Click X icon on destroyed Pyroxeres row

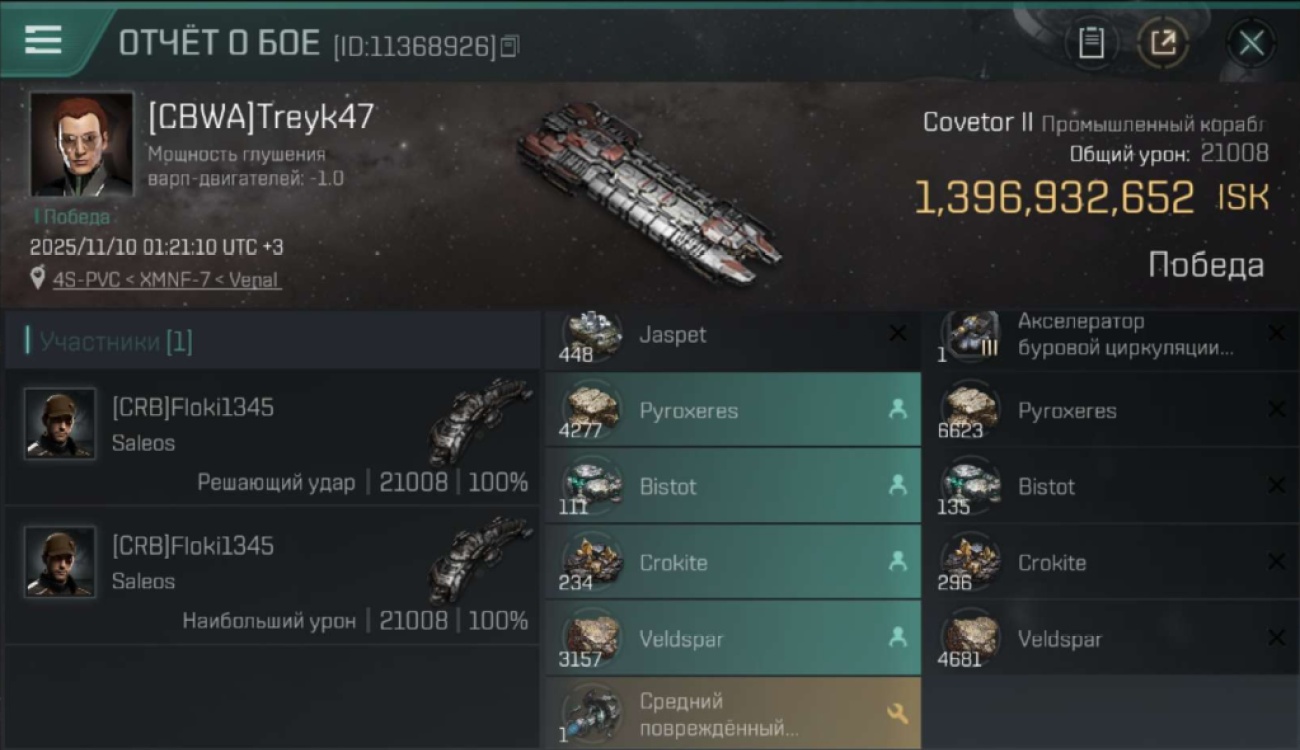(1275, 410)
